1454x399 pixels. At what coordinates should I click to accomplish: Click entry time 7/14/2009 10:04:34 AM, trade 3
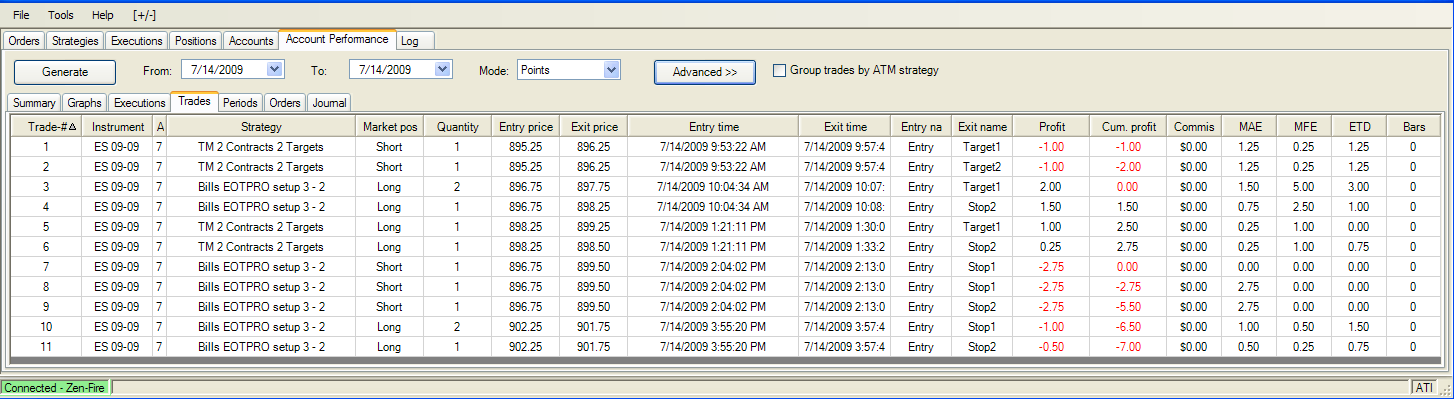(x=713, y=187)
